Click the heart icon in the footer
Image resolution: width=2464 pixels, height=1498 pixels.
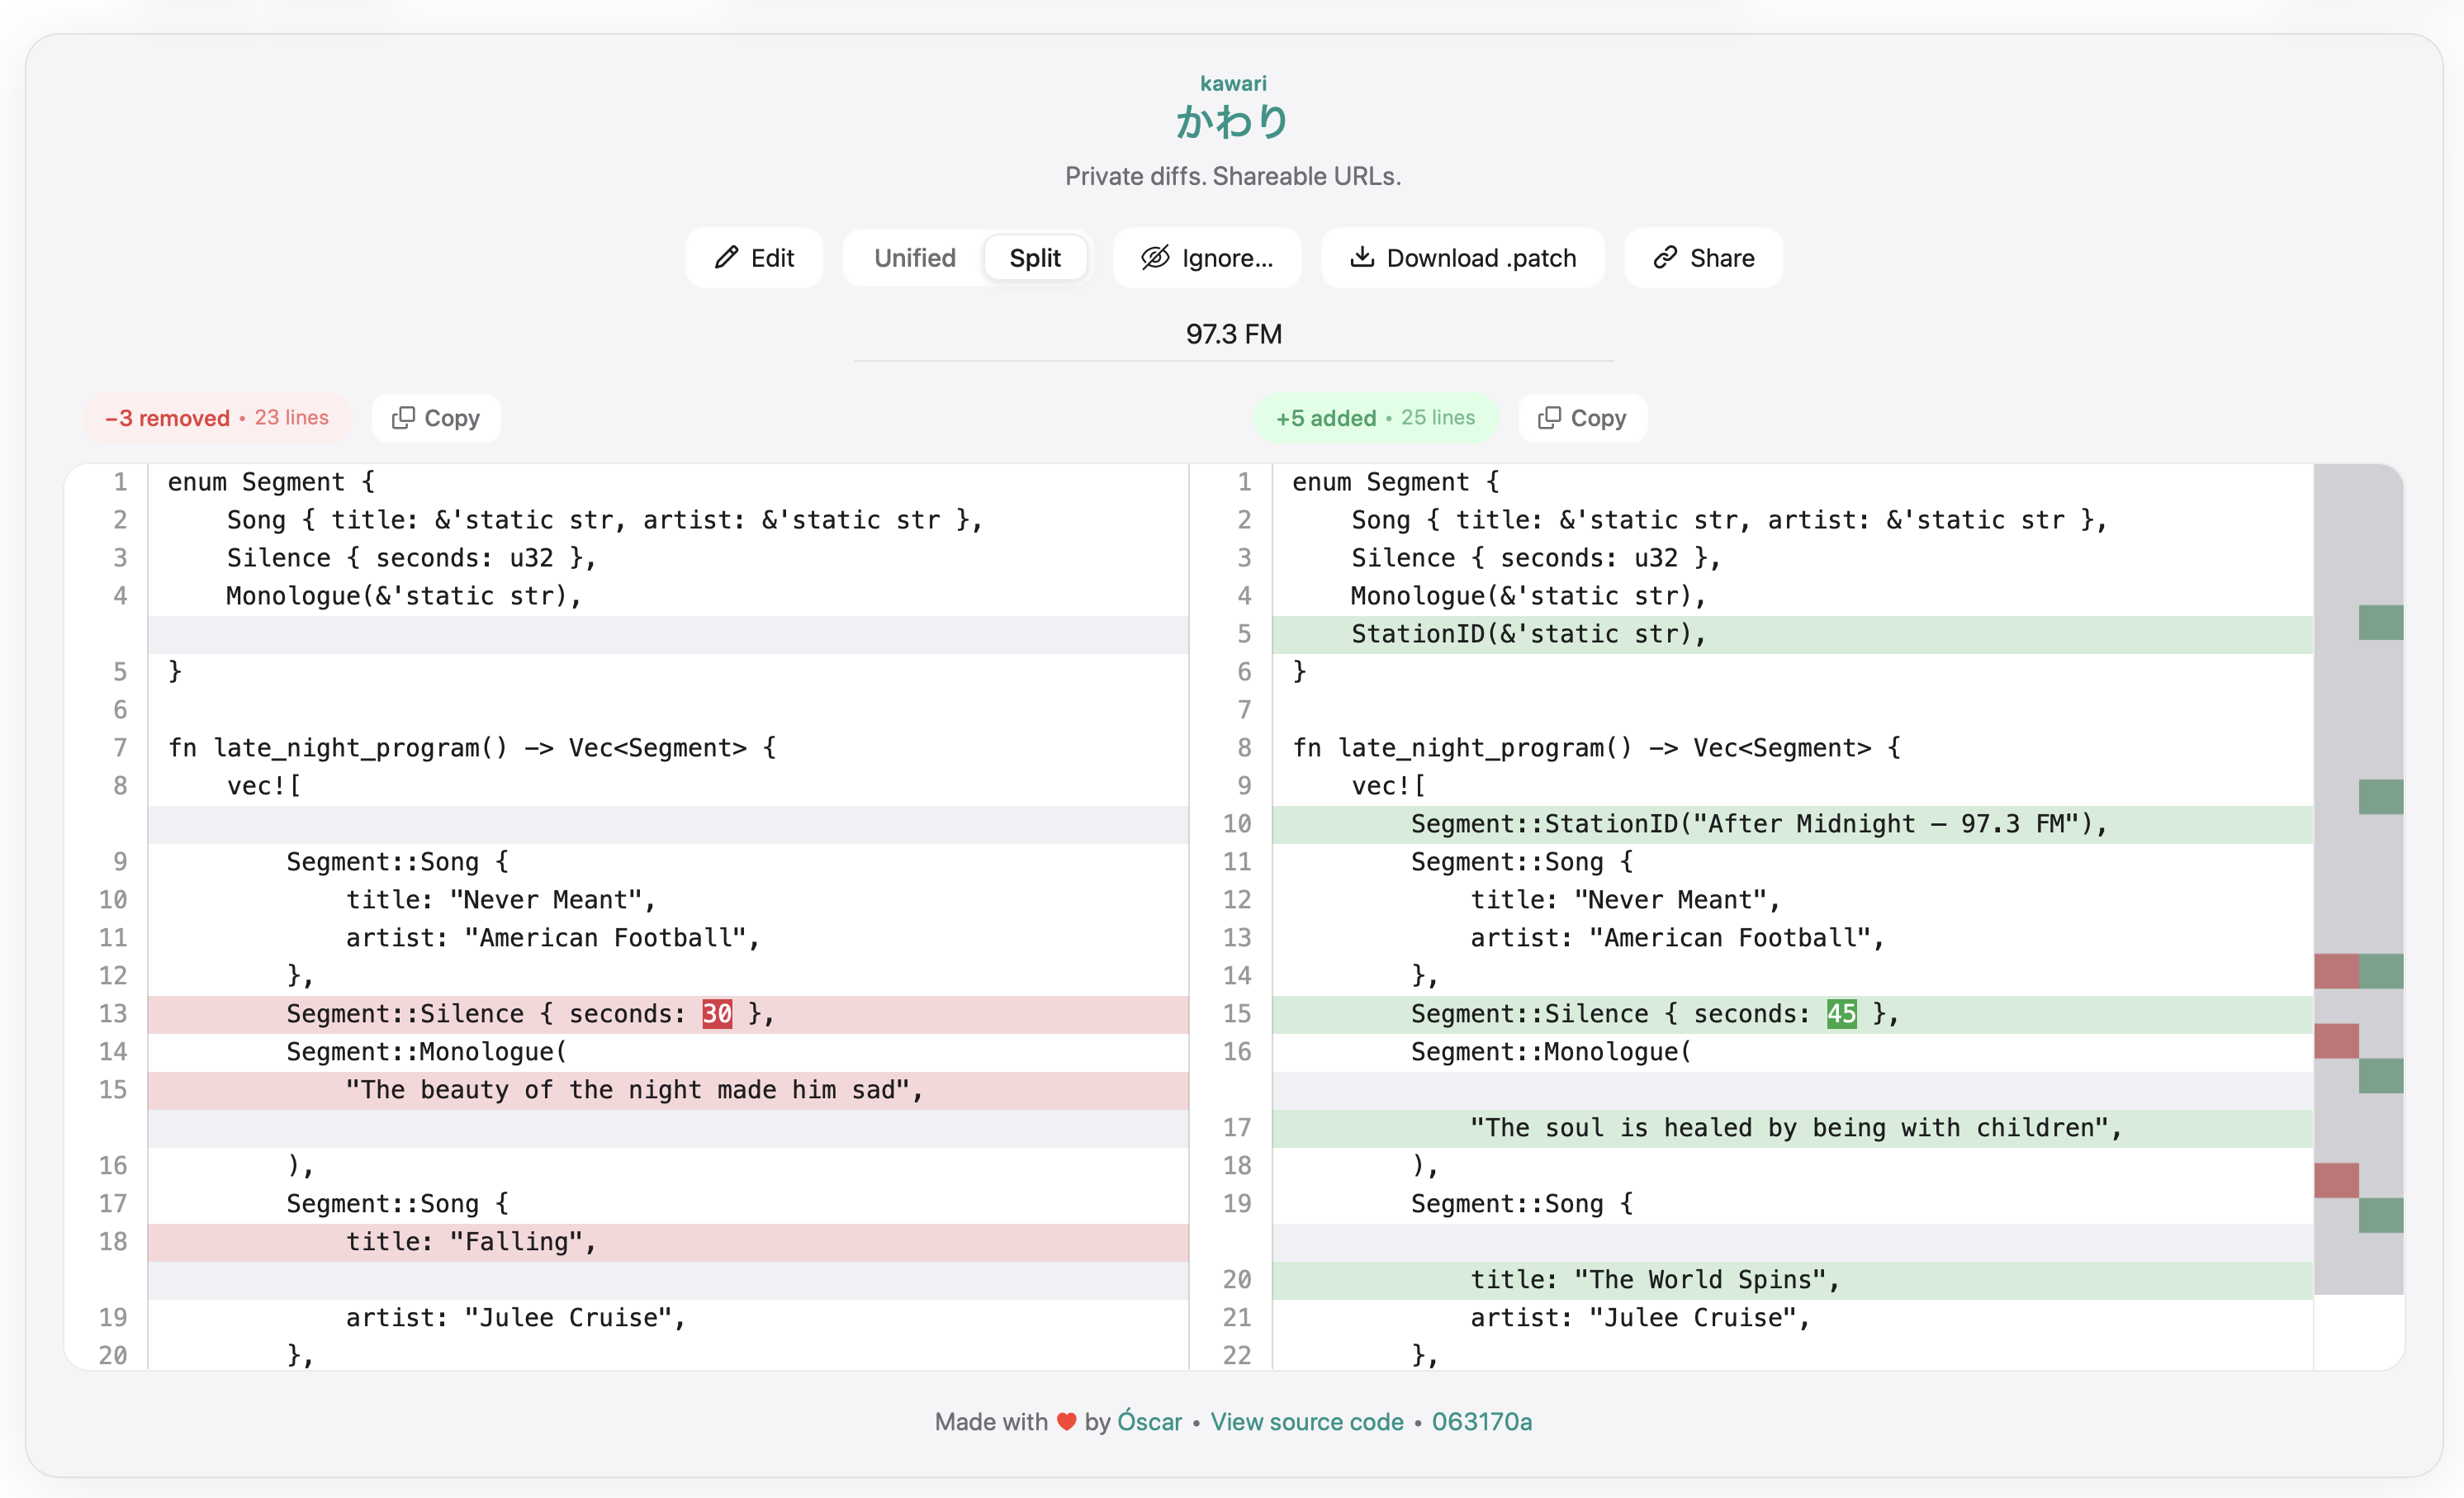tap(1064, 1421)
